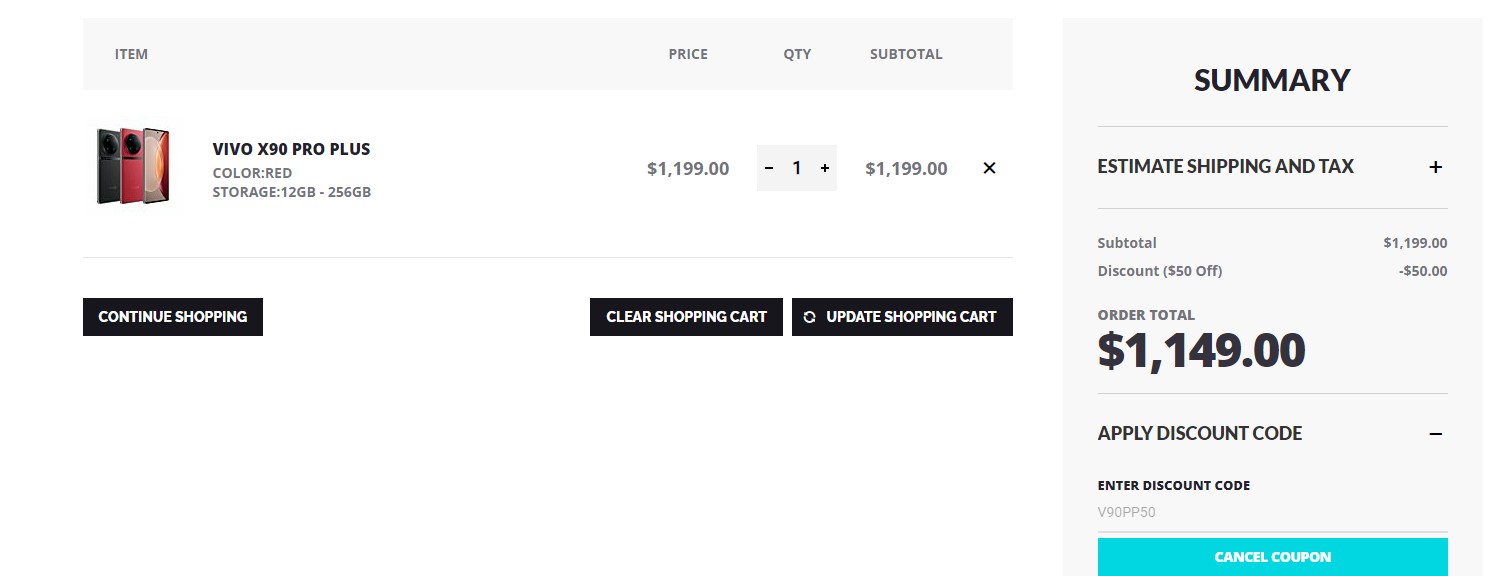Viewport: 1504px width, 576px height.
Task: Click the Discount ($50 Off) summary line
Action: coord(1159,271)
